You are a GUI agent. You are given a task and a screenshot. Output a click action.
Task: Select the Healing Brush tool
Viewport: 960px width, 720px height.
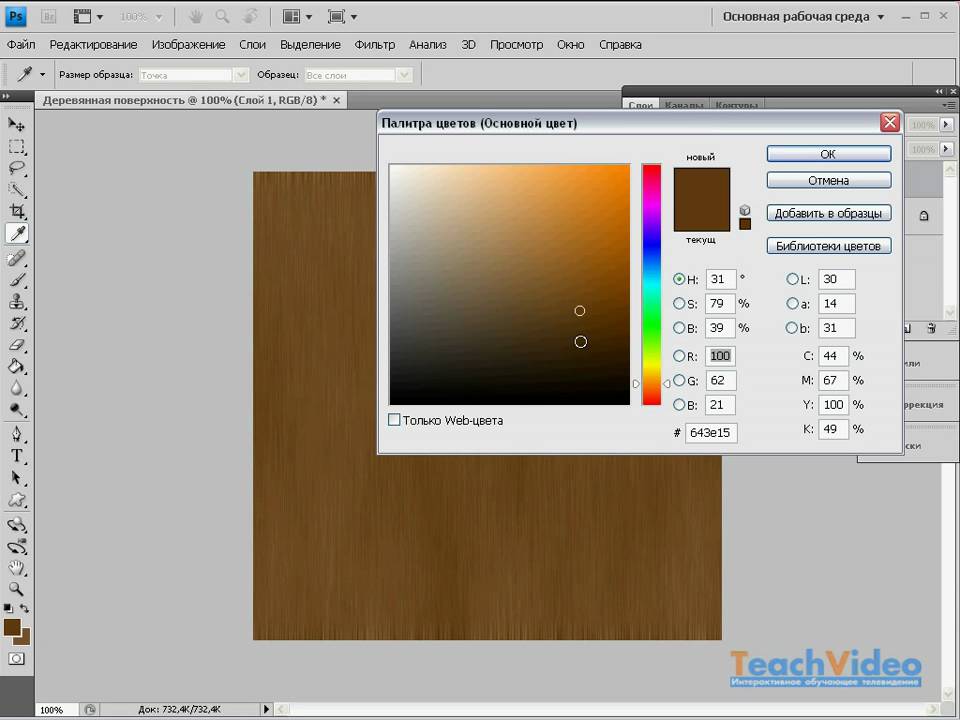tap(17, 258)
